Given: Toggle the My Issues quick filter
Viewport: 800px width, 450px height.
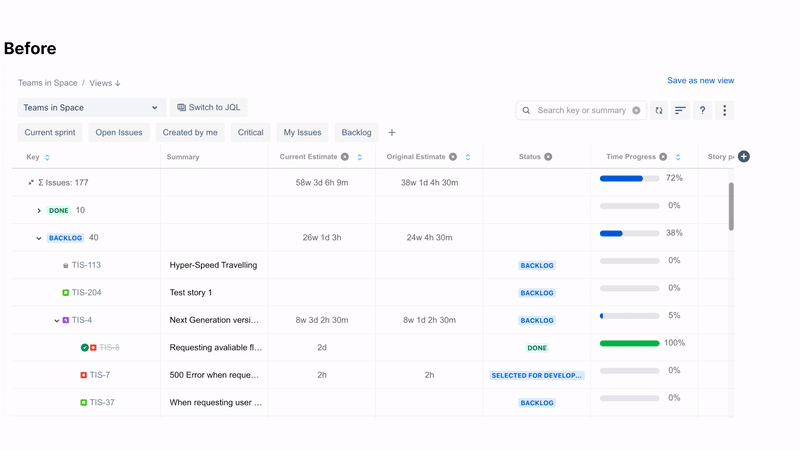Looking at the screenshot, I should coord(303,133).
